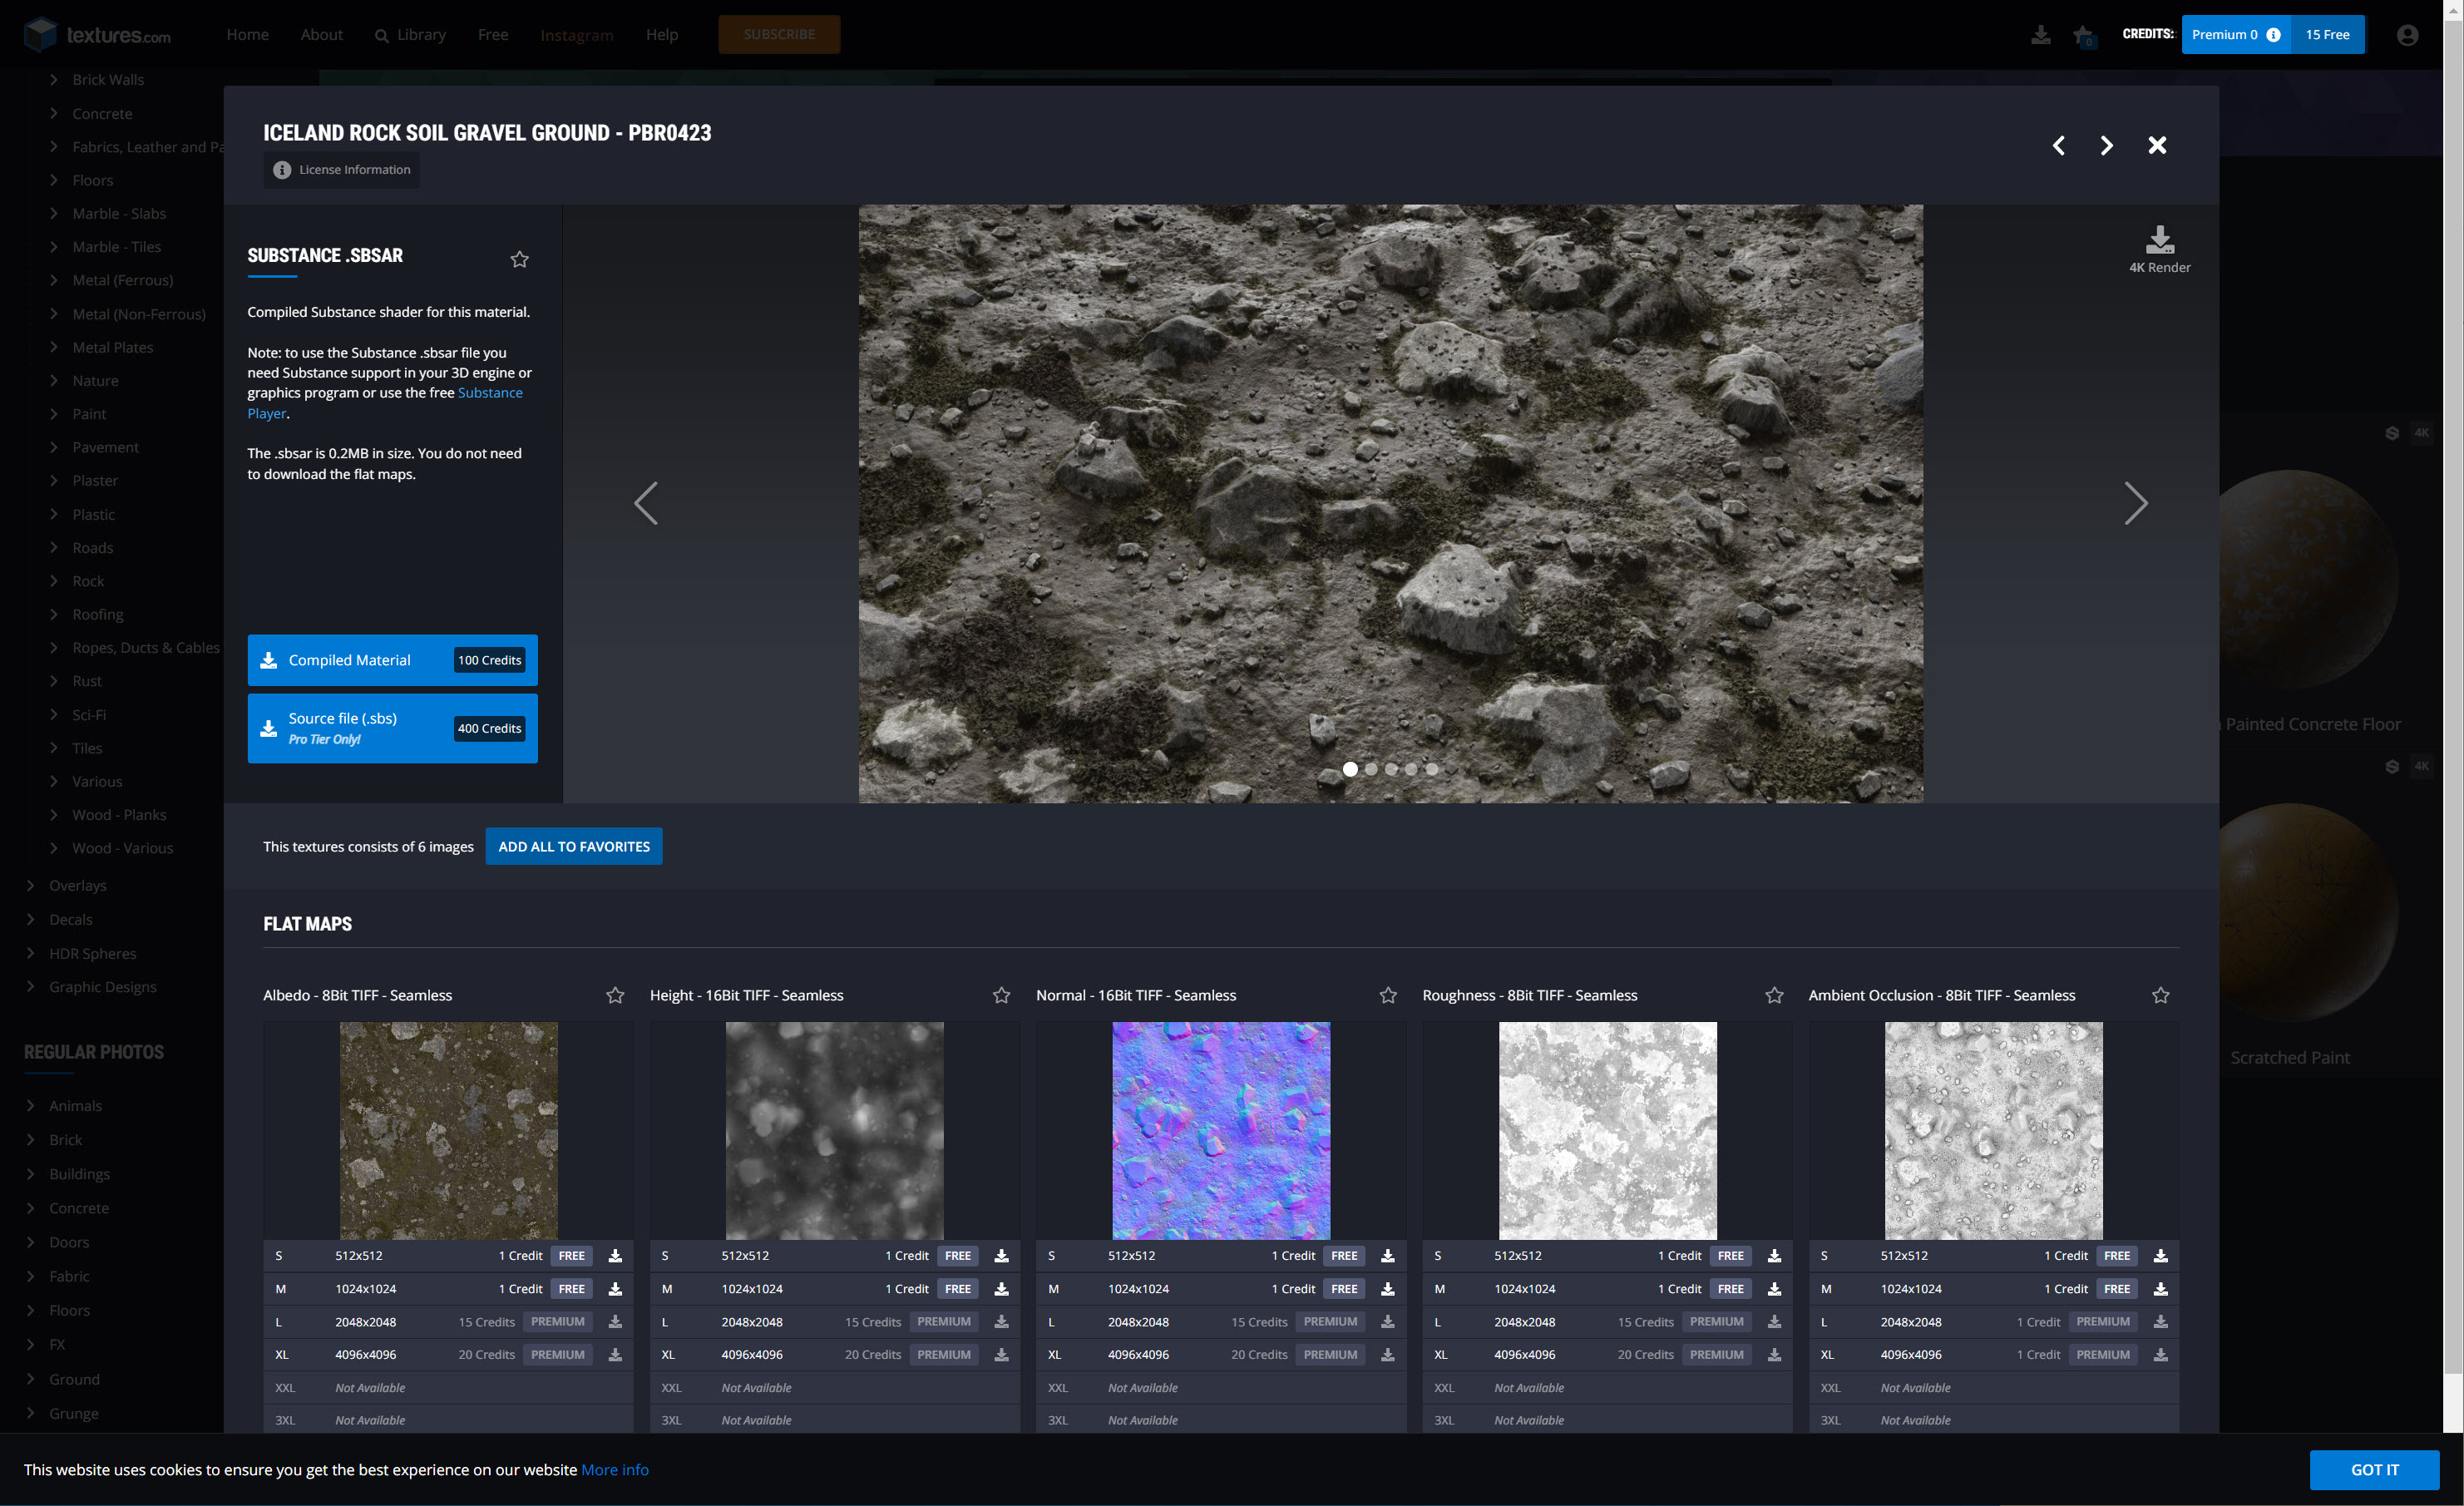Open the Substance Player link
The width and height of the screenshot is (2464, 1506).
pyautogui.click(x=489, y=393)
